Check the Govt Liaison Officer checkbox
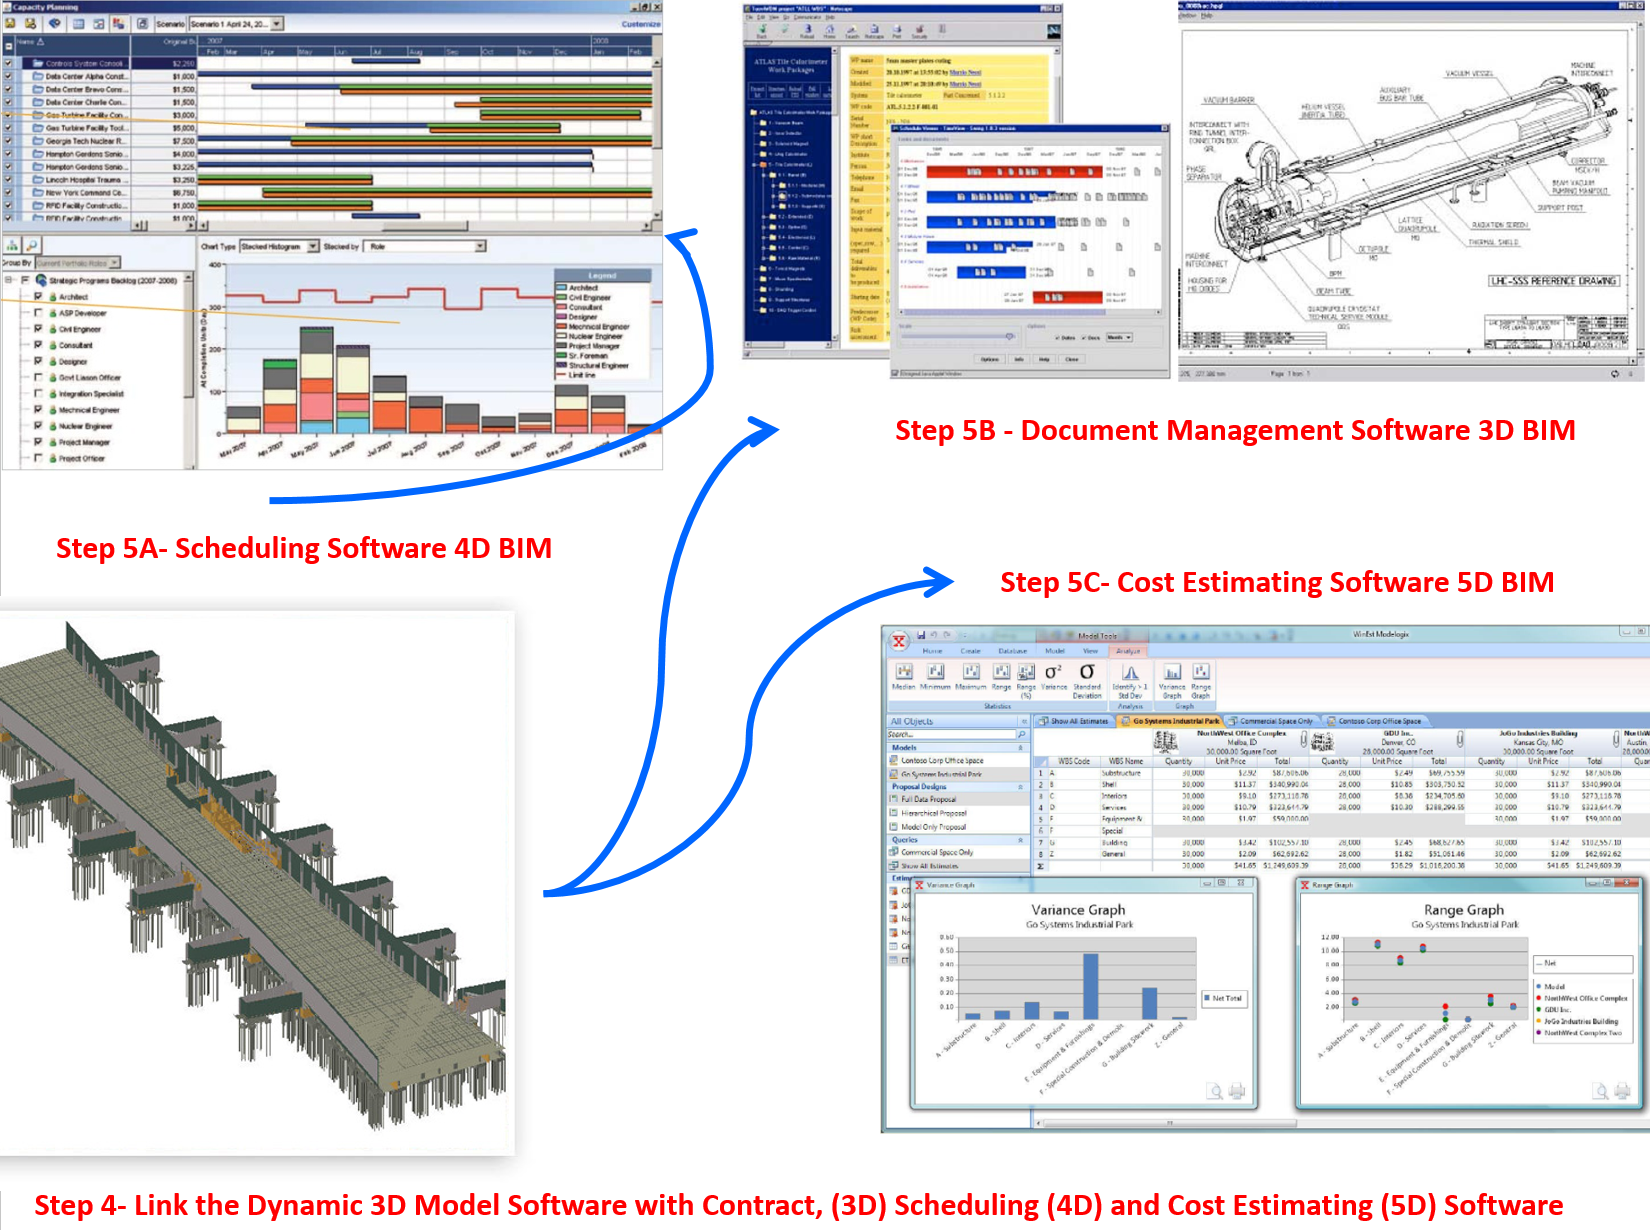1650x1230 pixels. point(38,378)
